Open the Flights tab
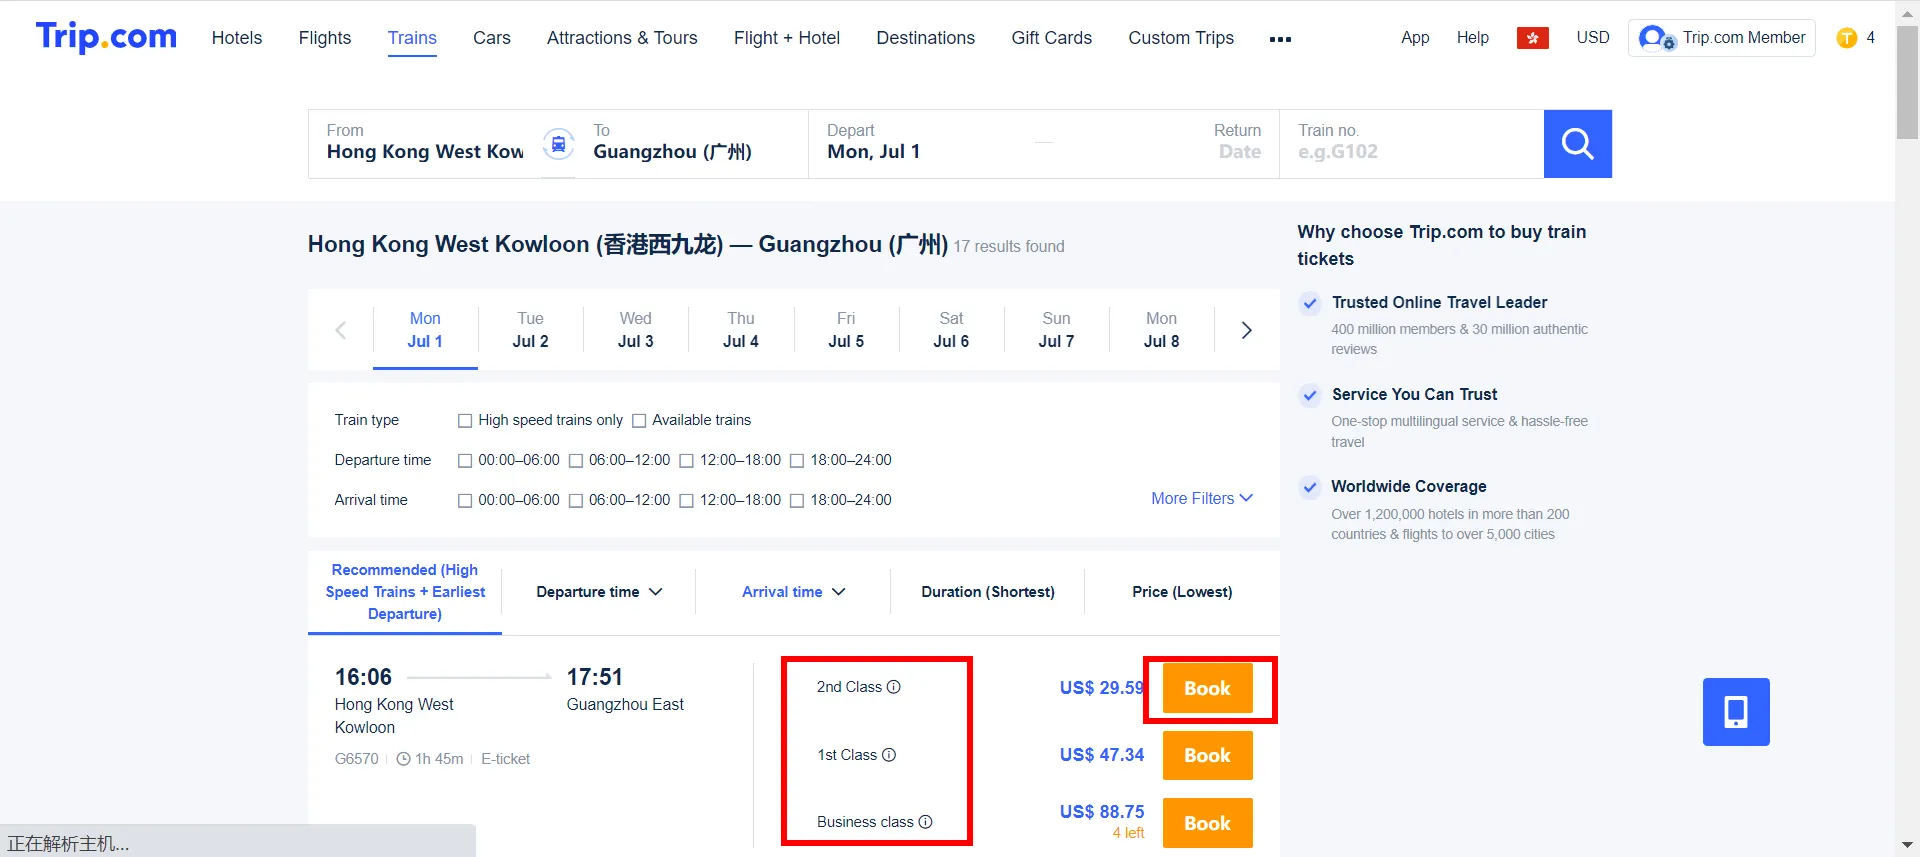This screenshot has width=1920, height=857. 325,38
